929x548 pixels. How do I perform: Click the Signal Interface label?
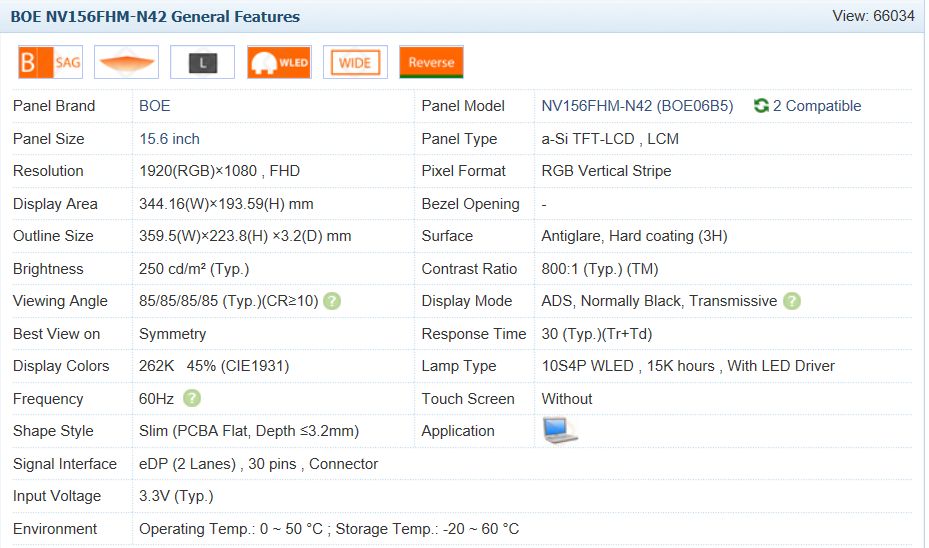(65, 464)
